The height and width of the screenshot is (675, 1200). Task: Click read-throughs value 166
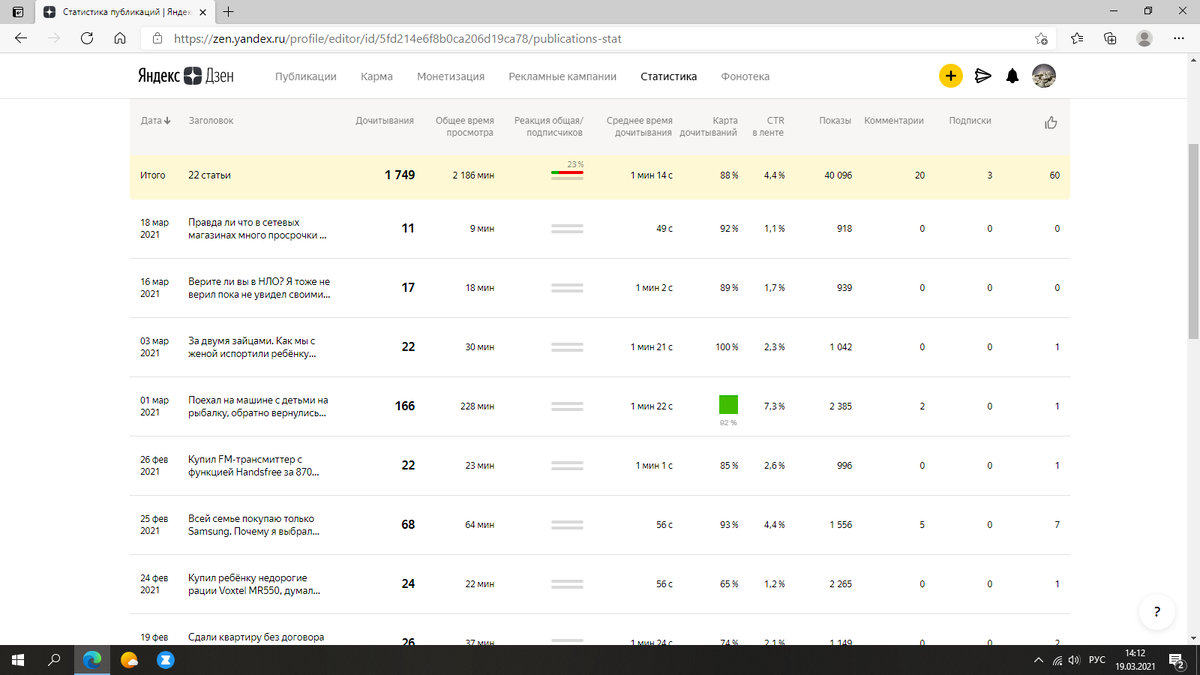(406, 406)
